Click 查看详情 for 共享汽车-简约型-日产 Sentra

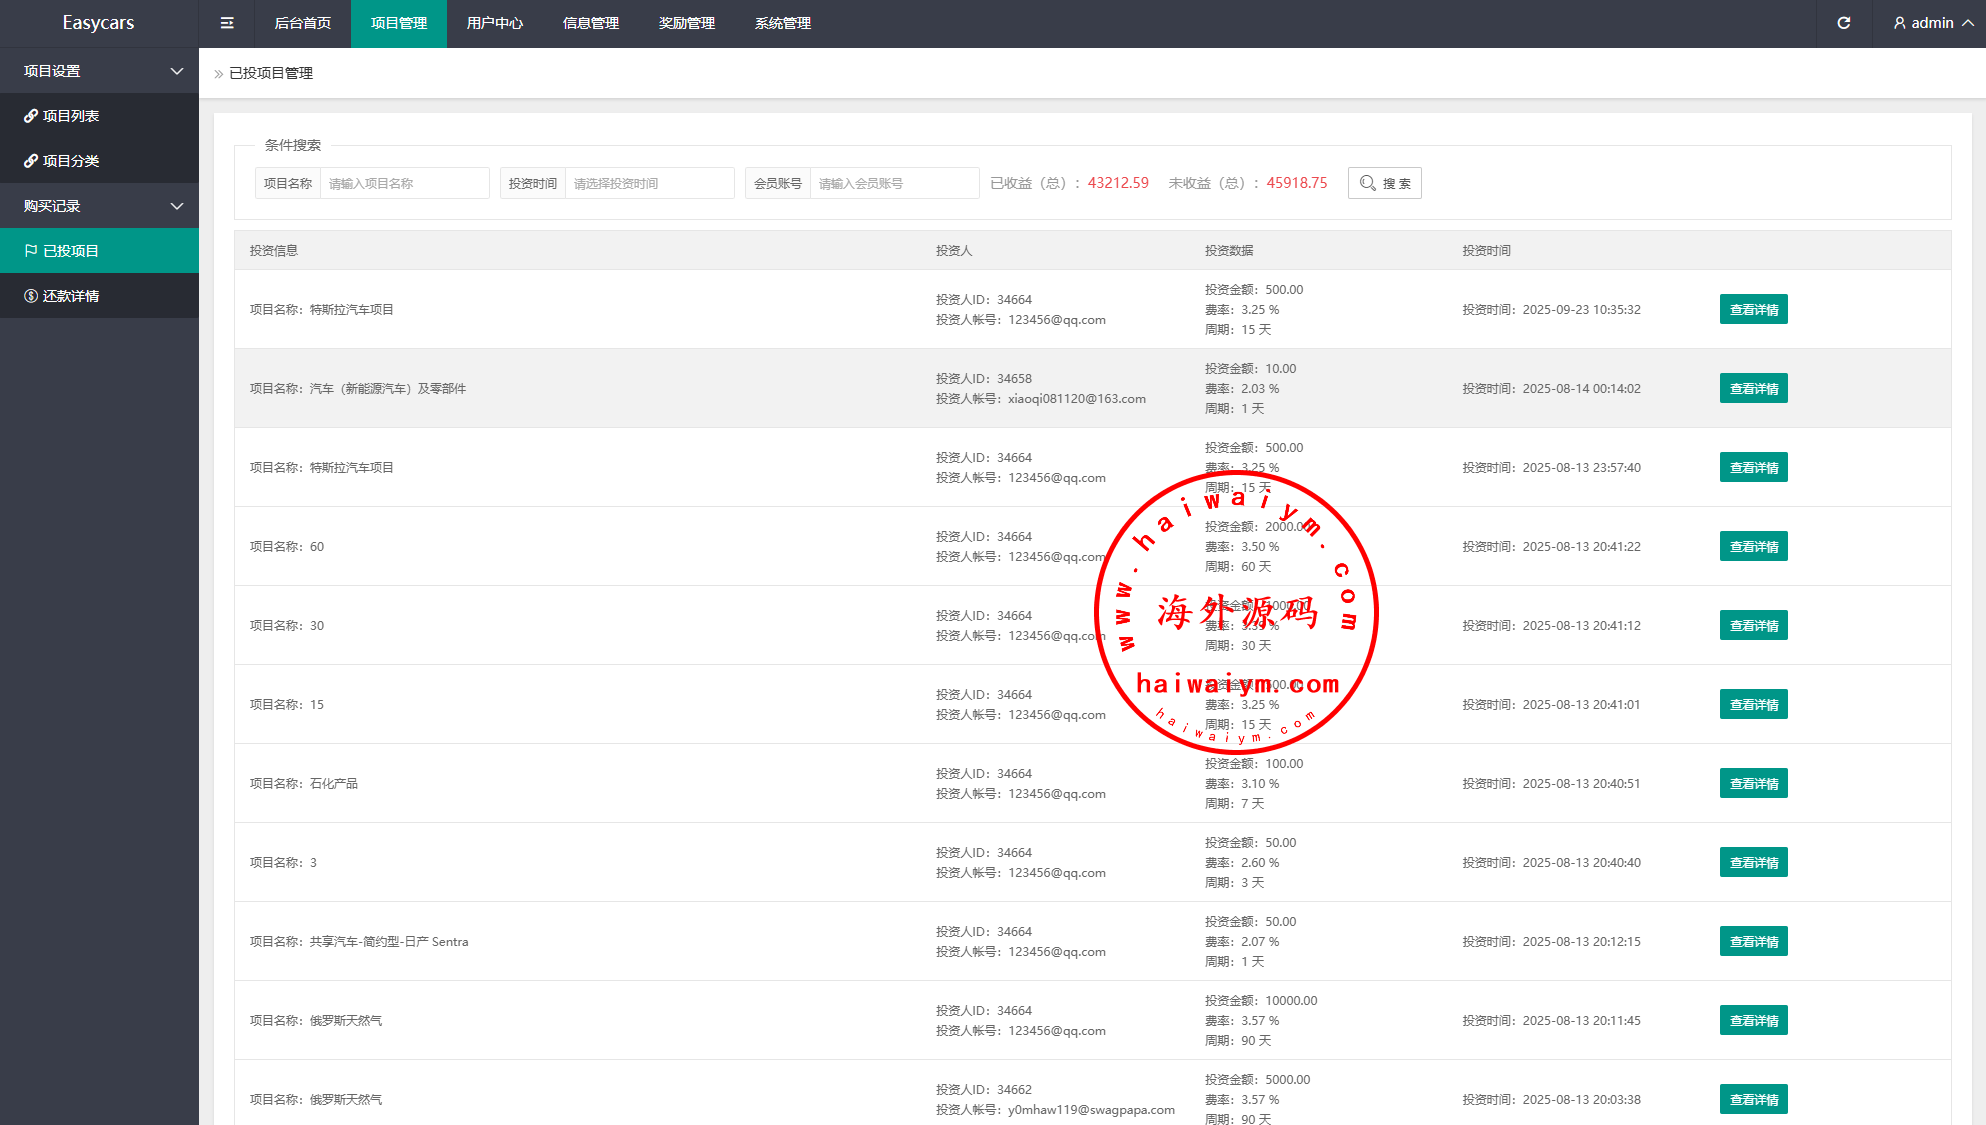[x=1753, y=941]
